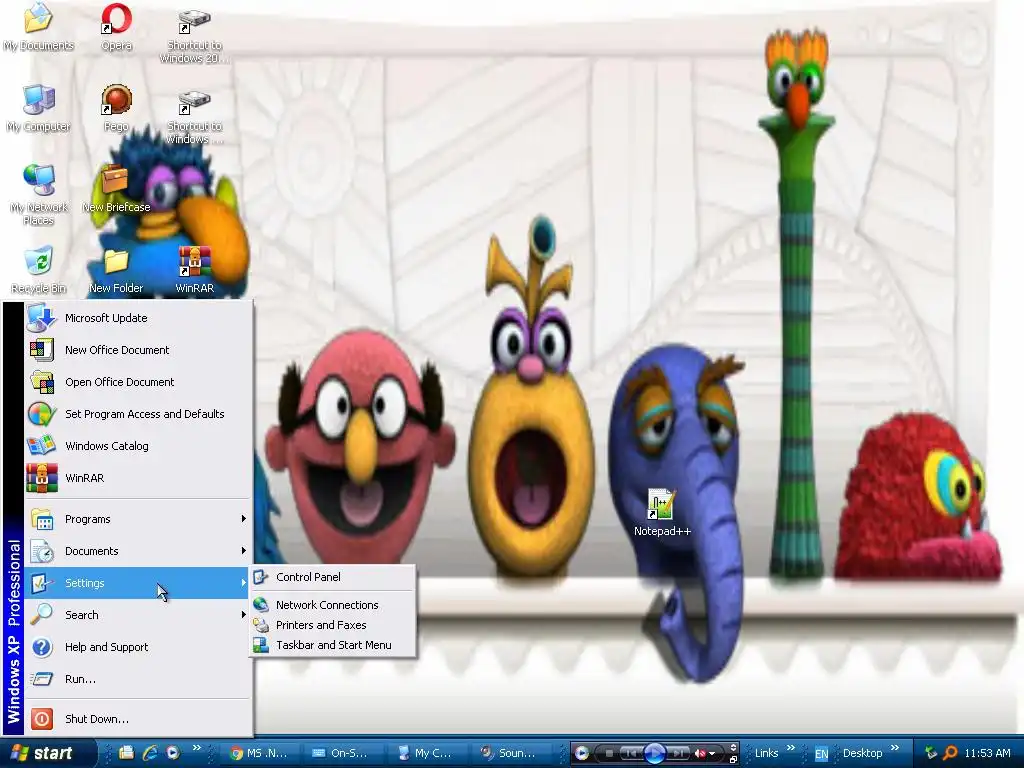Viewport: 1024px width, 768px height.
Task: Stop playback in the media player toolbar
Action: coord(609,753)
